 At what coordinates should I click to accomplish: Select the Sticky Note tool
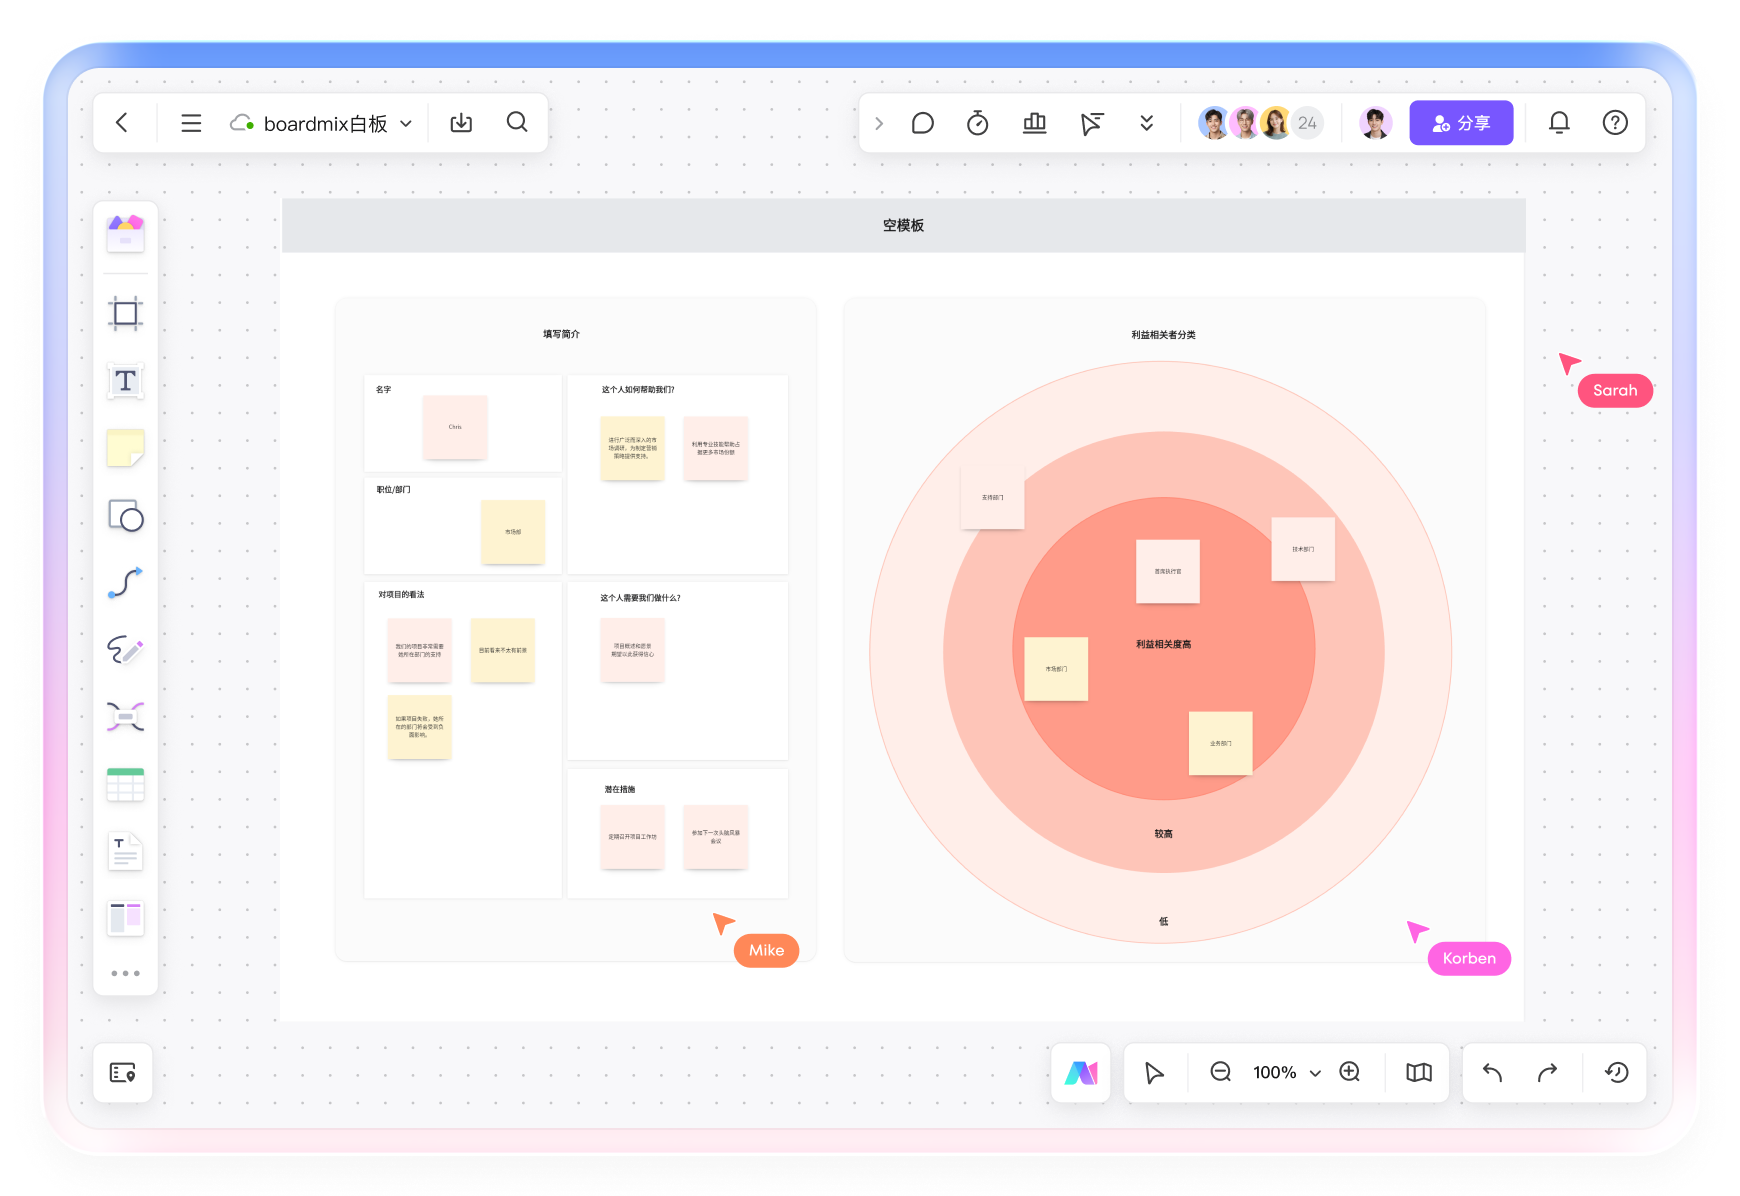[x=125, y=448]
